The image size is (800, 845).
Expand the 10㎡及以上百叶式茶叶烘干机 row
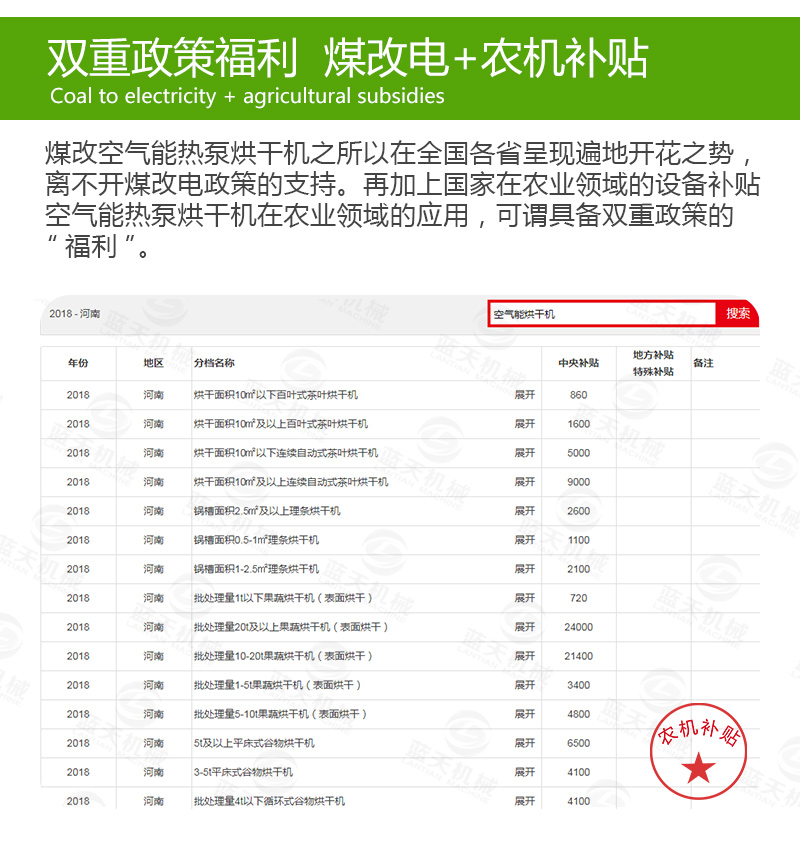524,424
